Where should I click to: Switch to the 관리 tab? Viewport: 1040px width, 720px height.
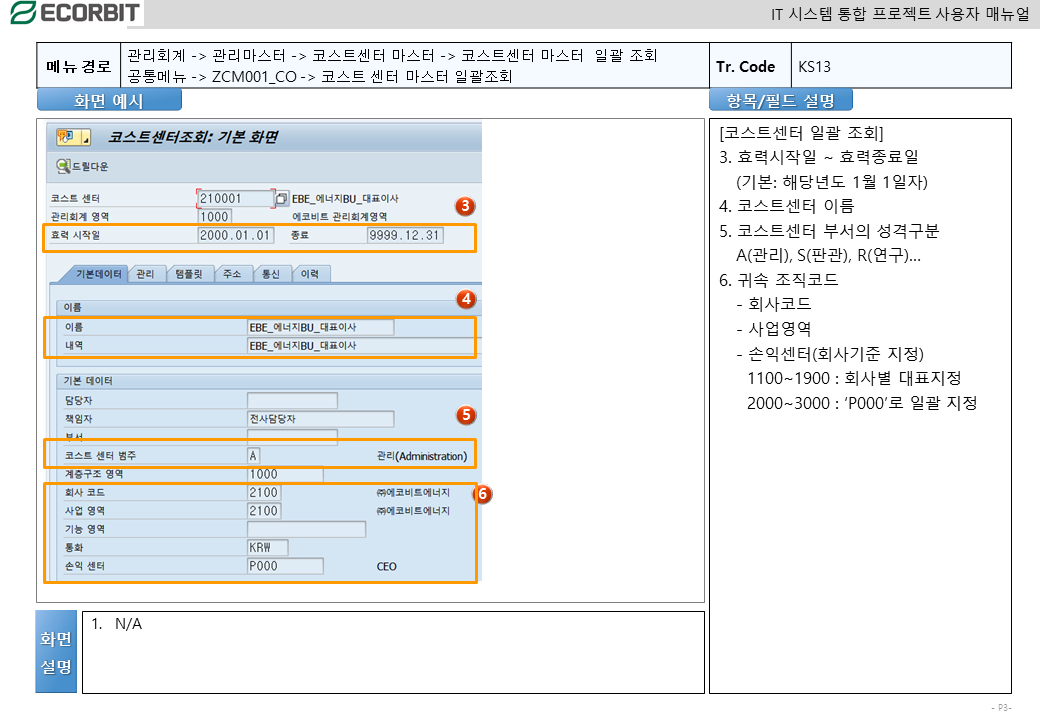pos(145,274)
